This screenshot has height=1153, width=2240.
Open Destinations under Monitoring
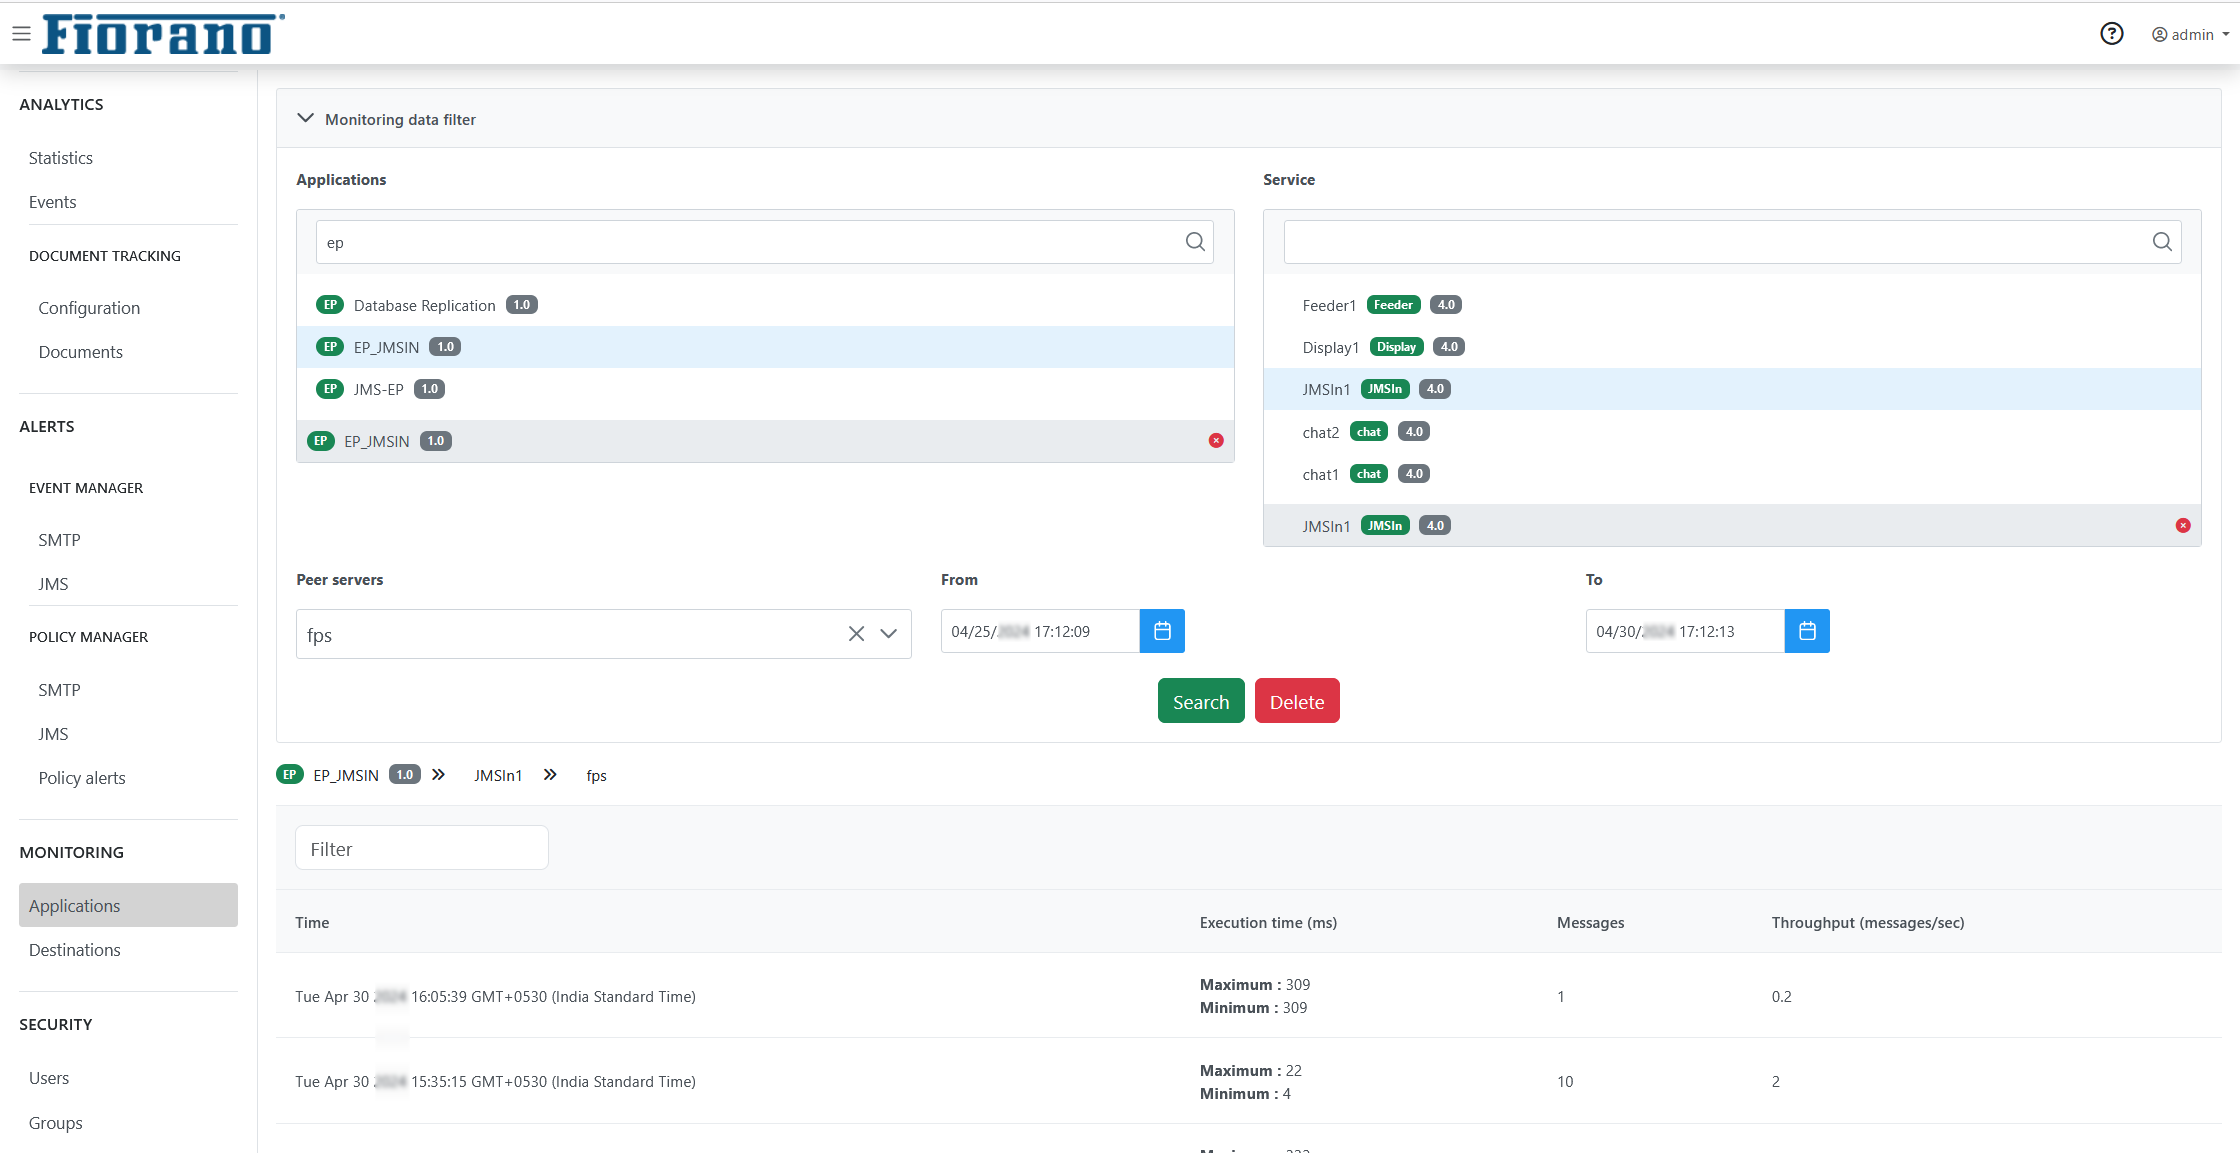[74, 950]
